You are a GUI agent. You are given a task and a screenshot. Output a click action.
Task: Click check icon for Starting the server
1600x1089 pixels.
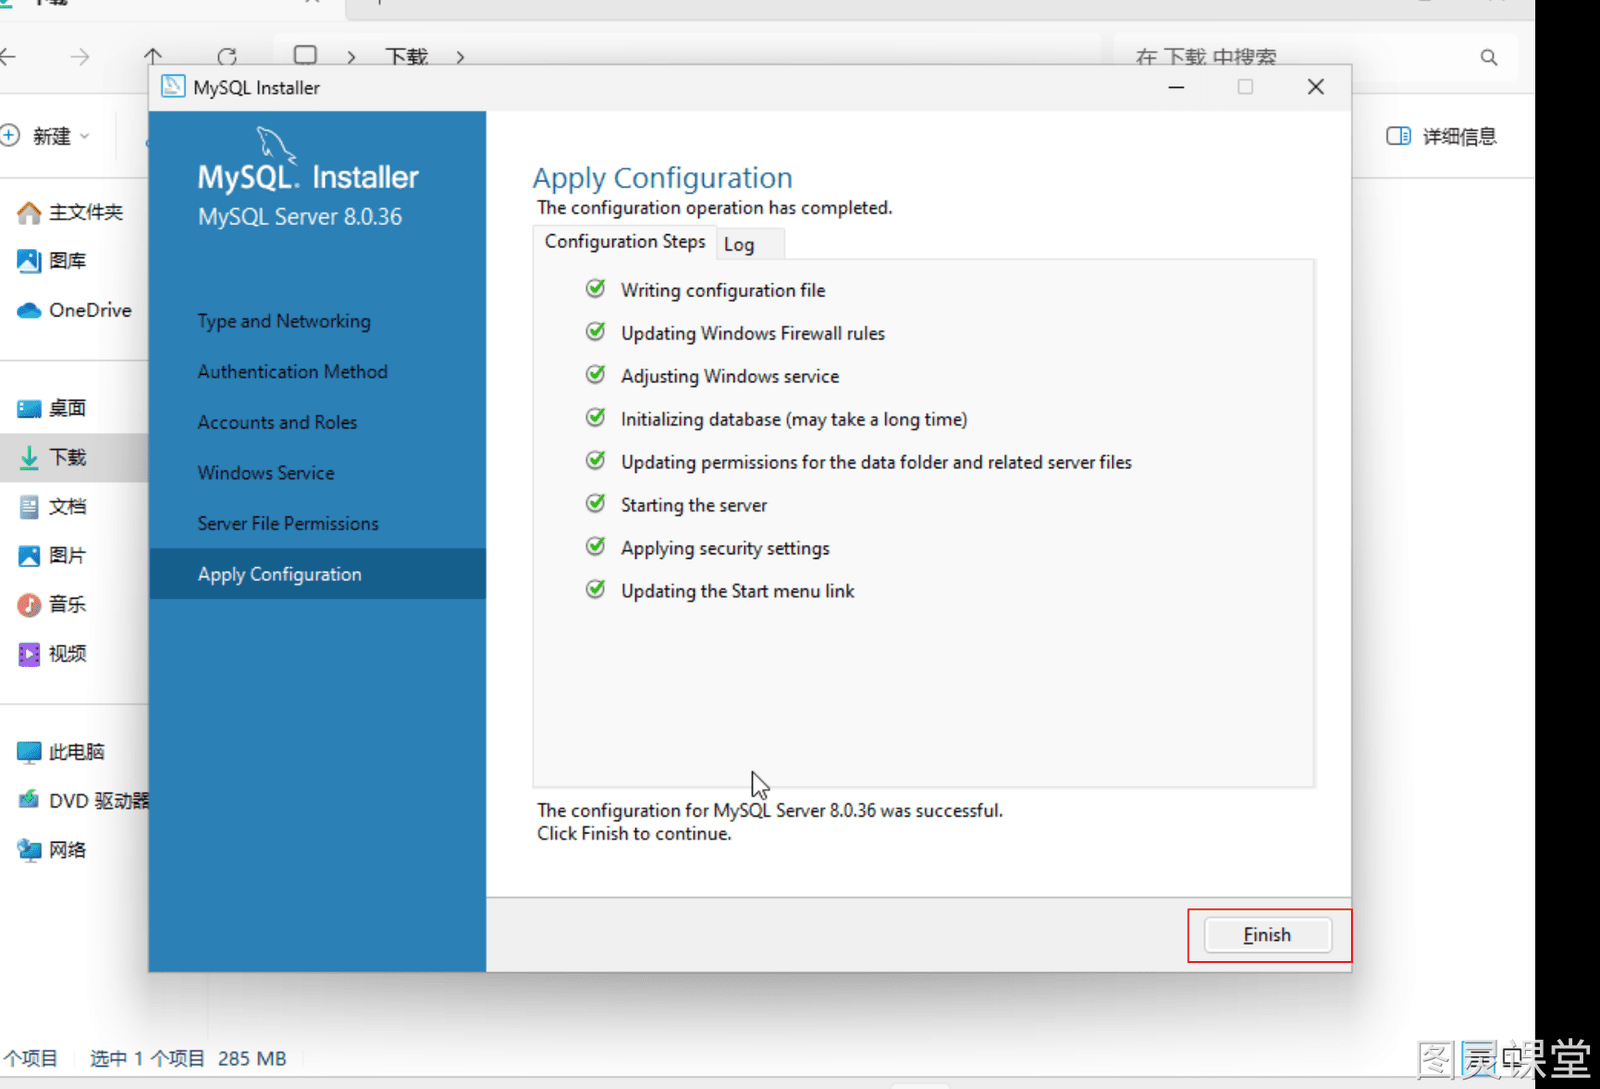(x=595, y=504)
